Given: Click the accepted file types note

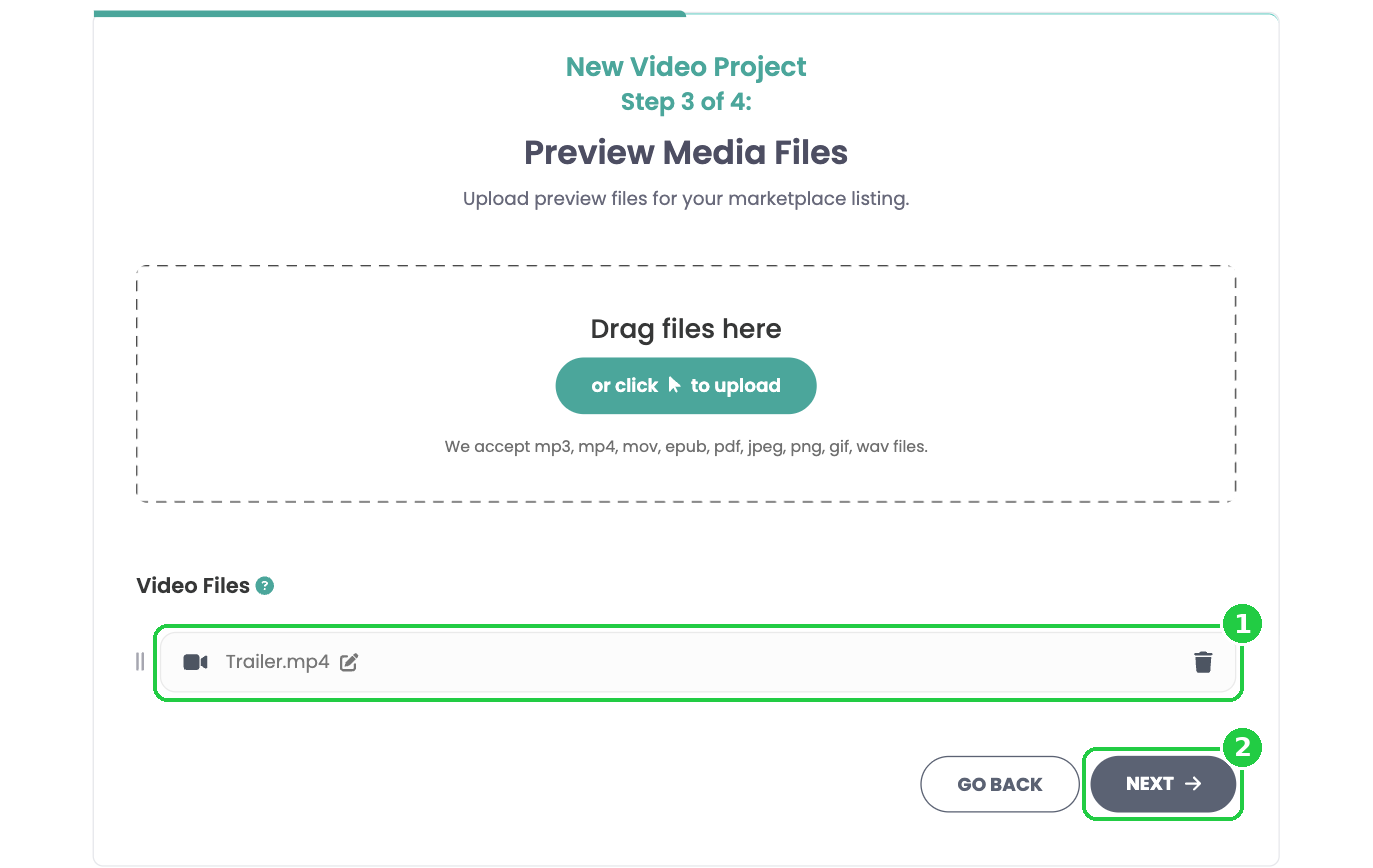Looking at the screenshot, I should (686, 447).
